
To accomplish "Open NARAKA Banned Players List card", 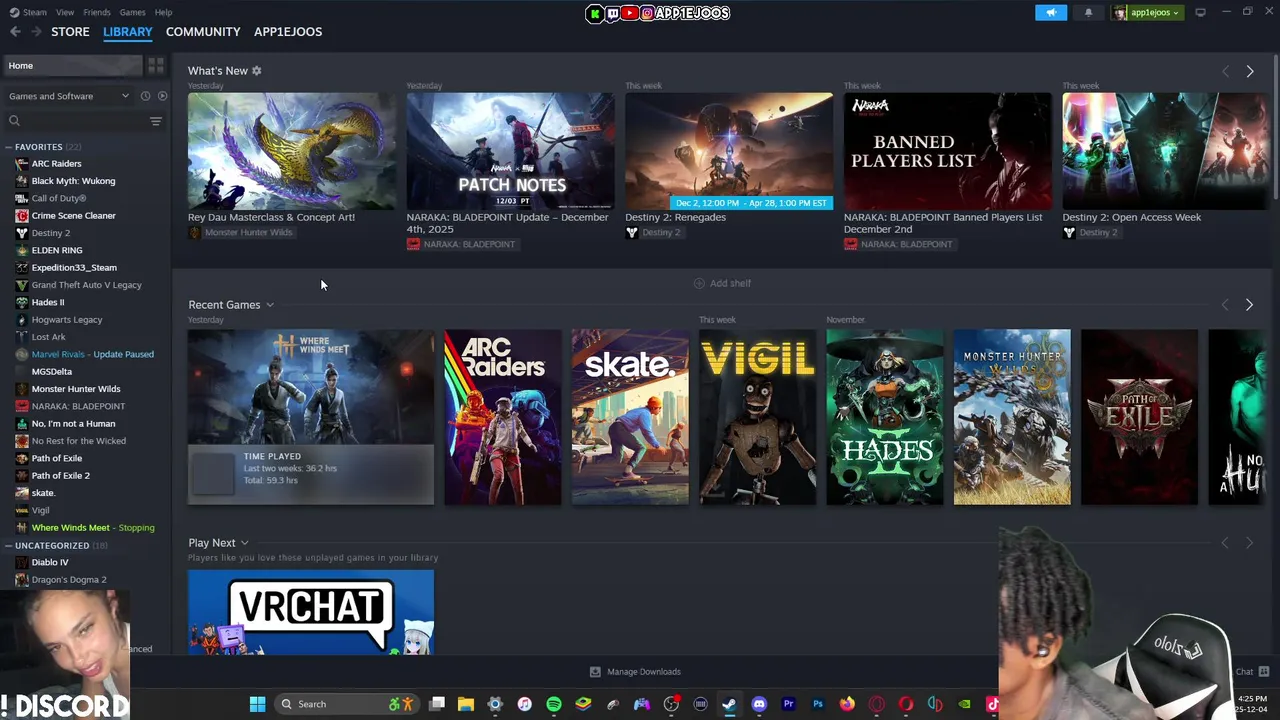I will point(947,151).
